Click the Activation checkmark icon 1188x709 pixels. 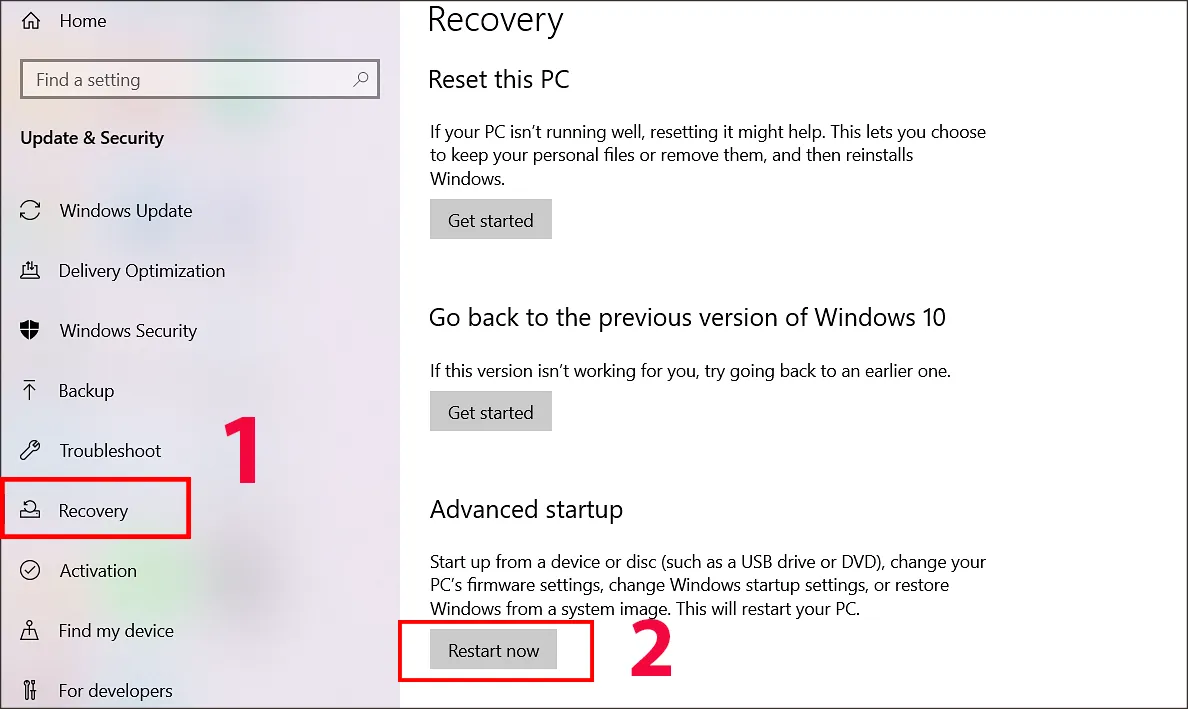point(31,571)
